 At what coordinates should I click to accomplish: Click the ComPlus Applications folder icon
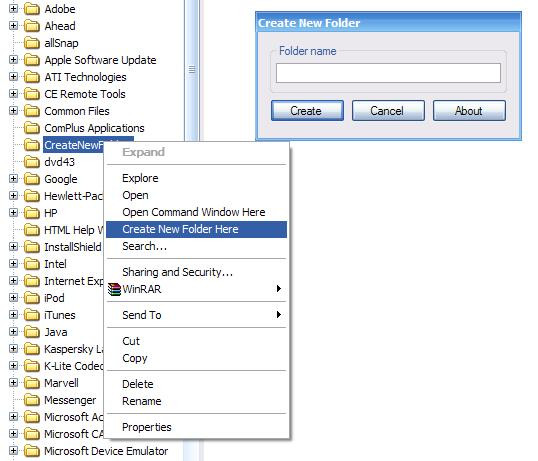[32, 128]
